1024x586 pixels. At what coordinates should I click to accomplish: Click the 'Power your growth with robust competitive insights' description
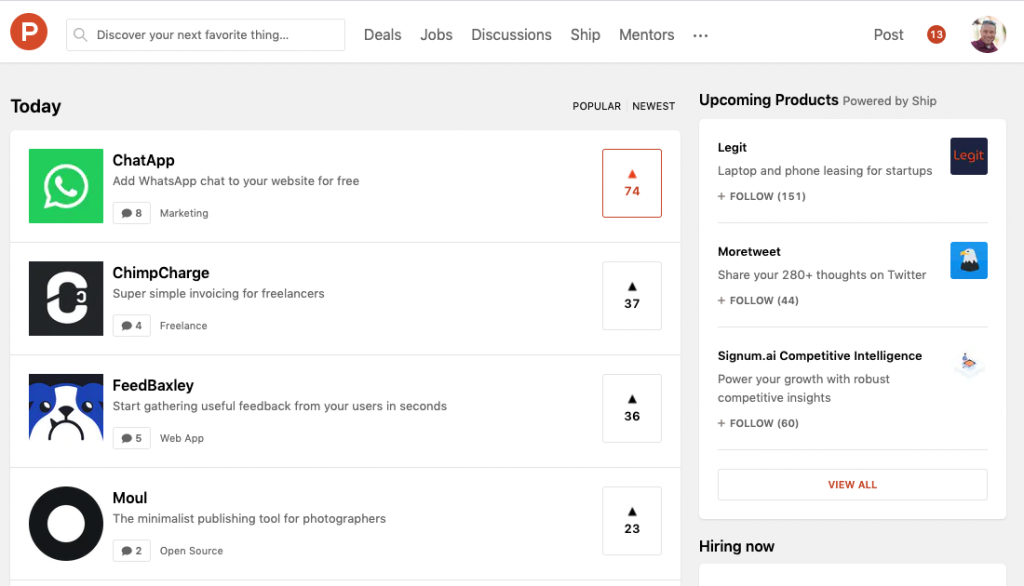click(803, 388)
